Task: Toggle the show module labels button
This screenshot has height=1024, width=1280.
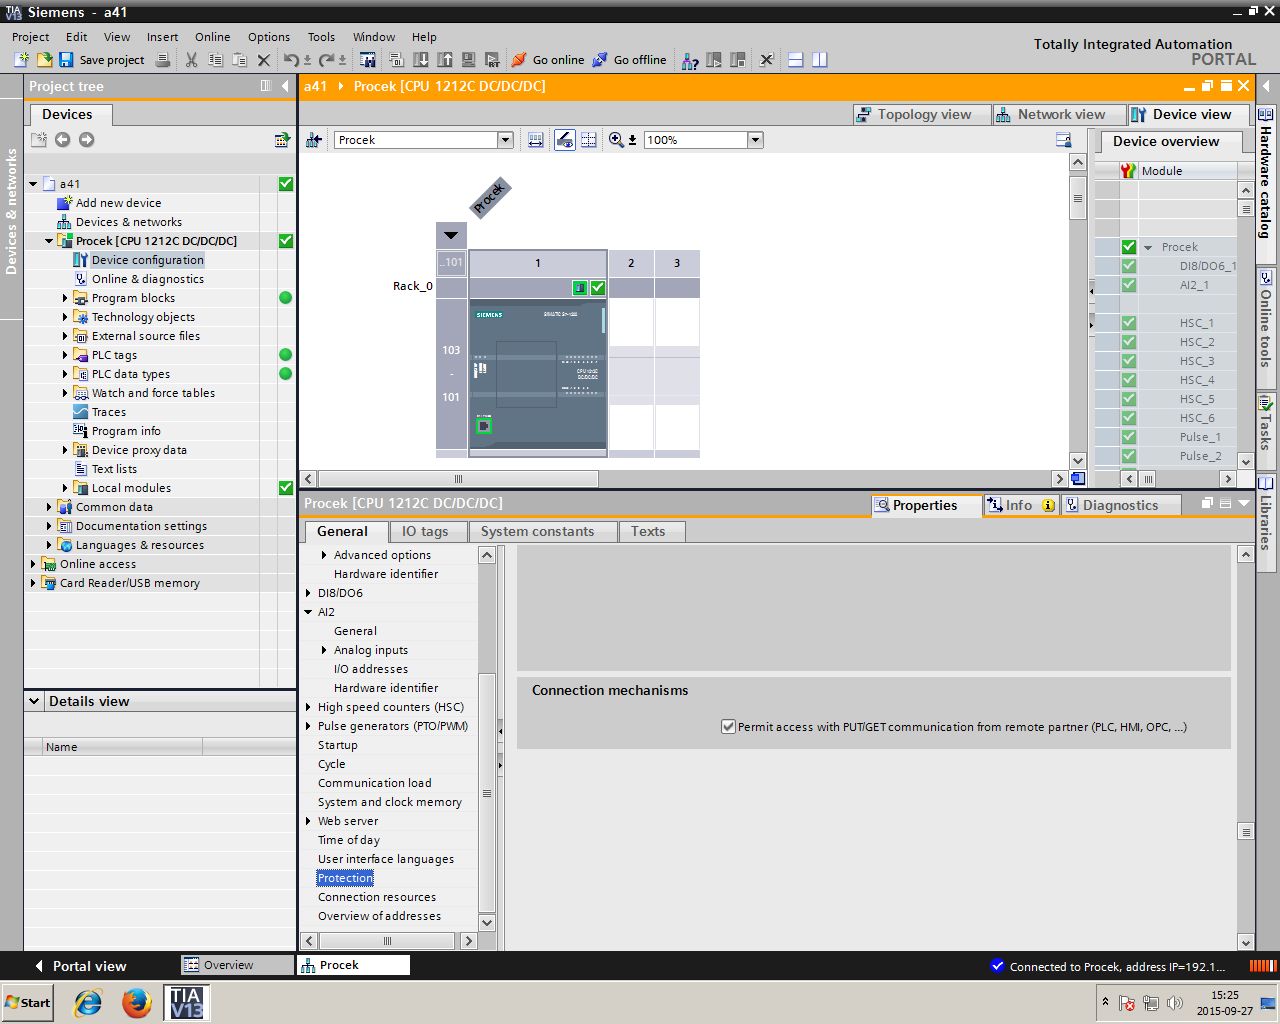Action: coord(564,140)
